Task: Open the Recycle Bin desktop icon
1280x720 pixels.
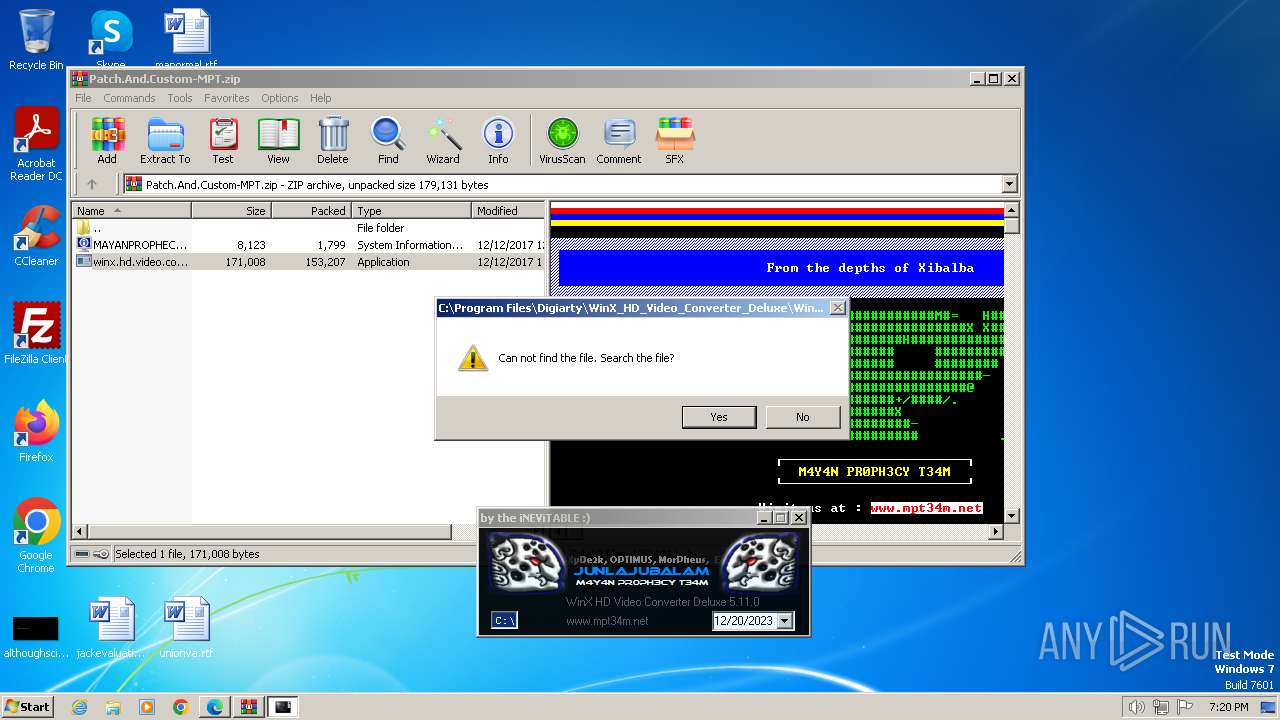Action: pos(36,40)
